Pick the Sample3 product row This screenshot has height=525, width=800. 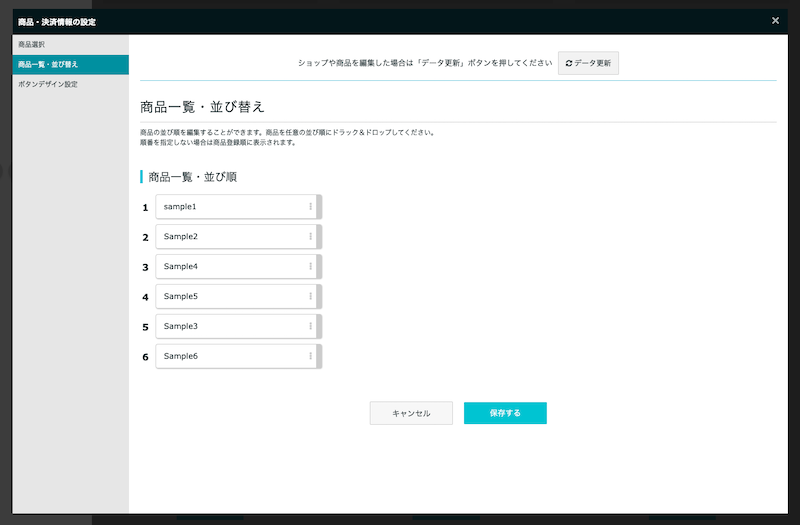point(230,327)
